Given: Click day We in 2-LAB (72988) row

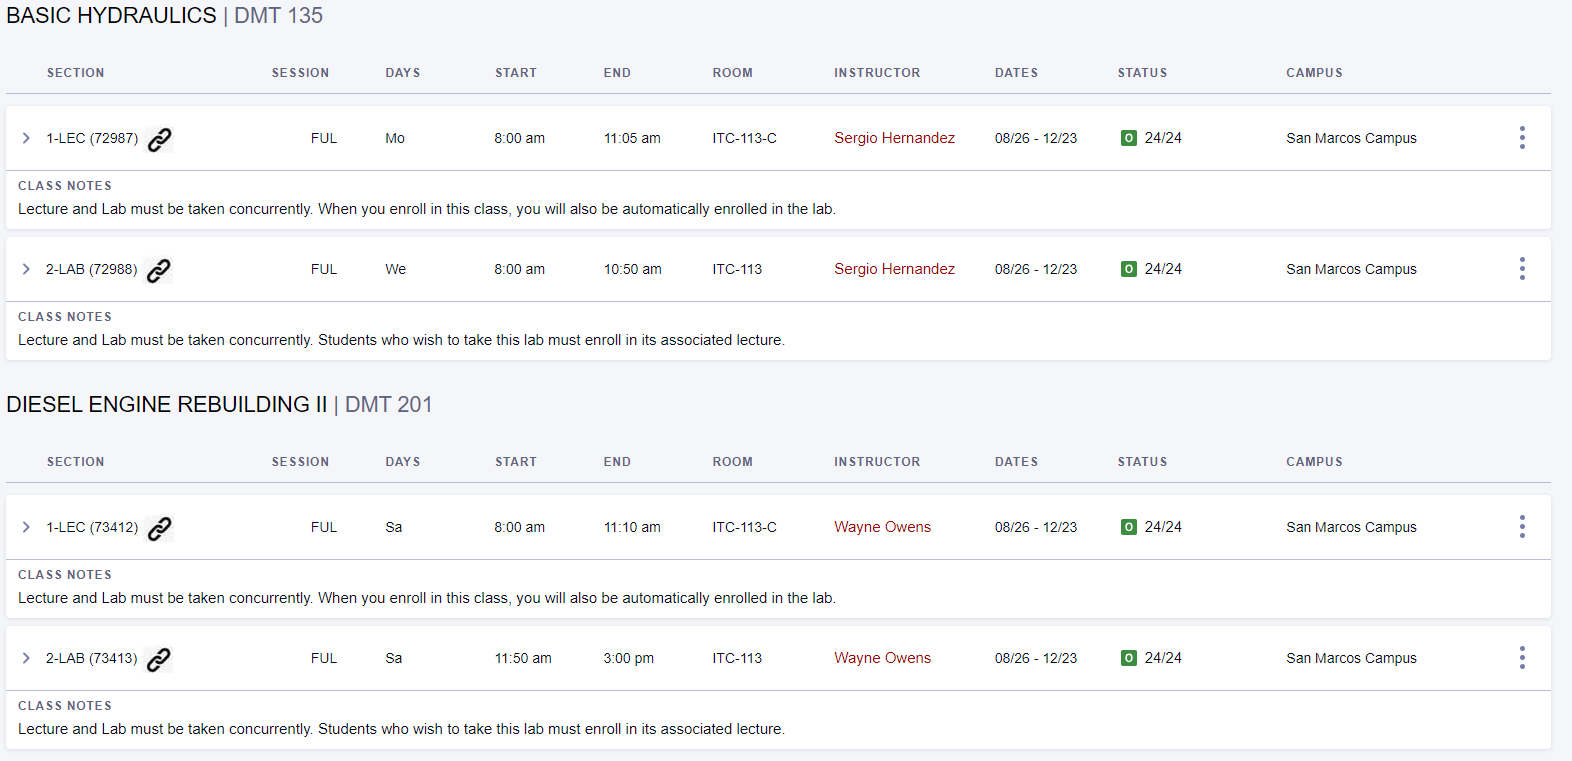Looking at the screenshot, I should pyautogui.click(x=396, y=269).
